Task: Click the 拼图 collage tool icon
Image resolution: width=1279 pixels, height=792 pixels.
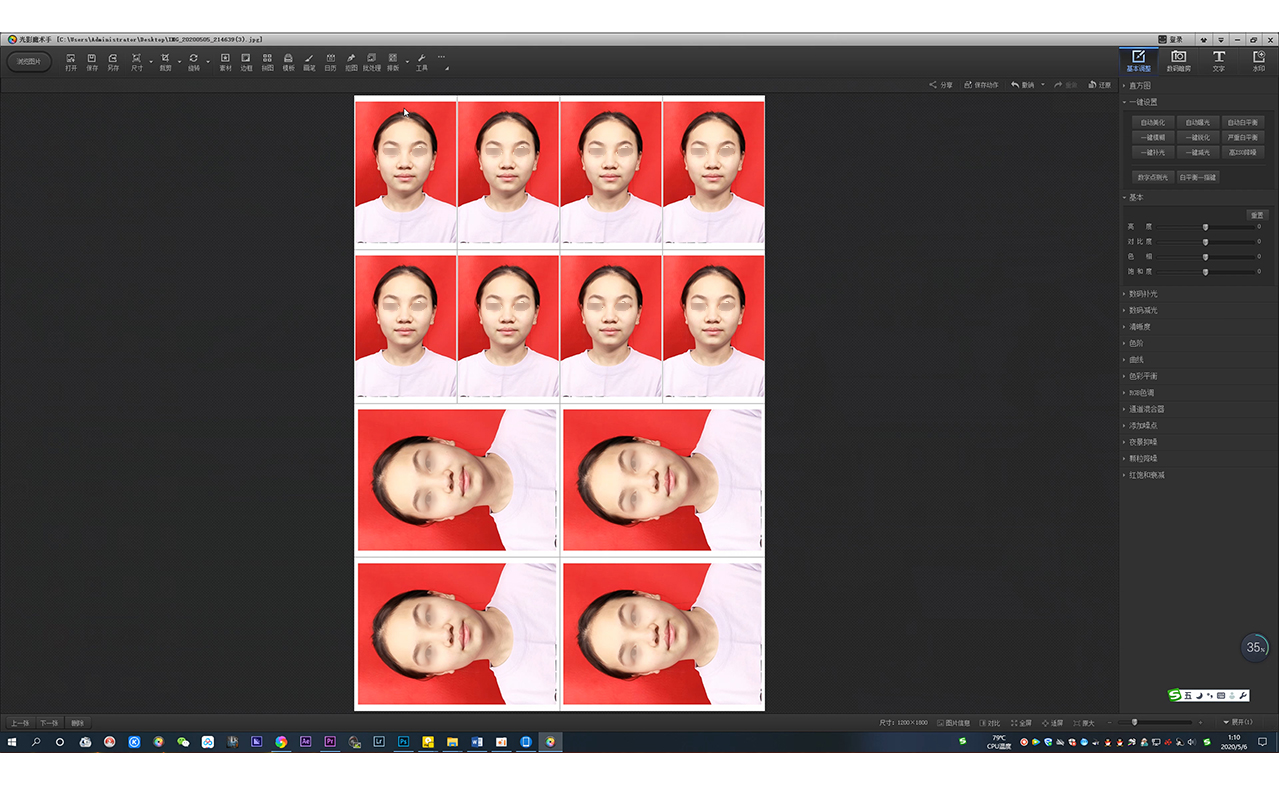Action: 266,62
